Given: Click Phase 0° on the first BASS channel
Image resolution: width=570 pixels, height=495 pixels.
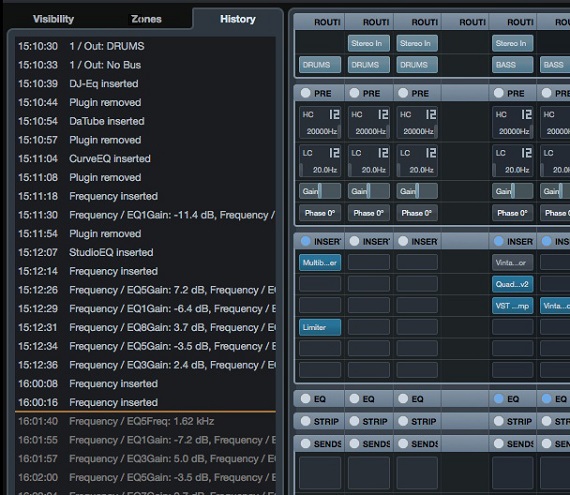Looking at the screenshot, I should [x=513, y=213].
